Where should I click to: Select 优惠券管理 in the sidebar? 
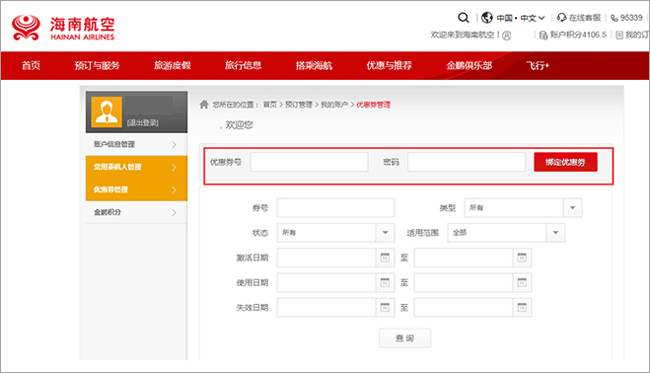(136, 190)
